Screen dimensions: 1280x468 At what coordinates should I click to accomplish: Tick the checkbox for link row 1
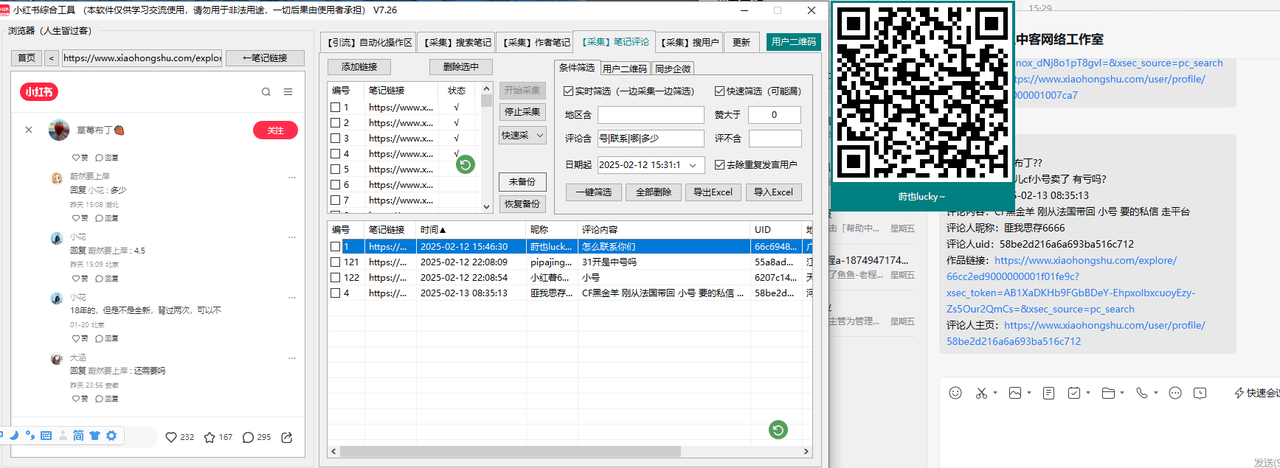click(x=336, y=108)
